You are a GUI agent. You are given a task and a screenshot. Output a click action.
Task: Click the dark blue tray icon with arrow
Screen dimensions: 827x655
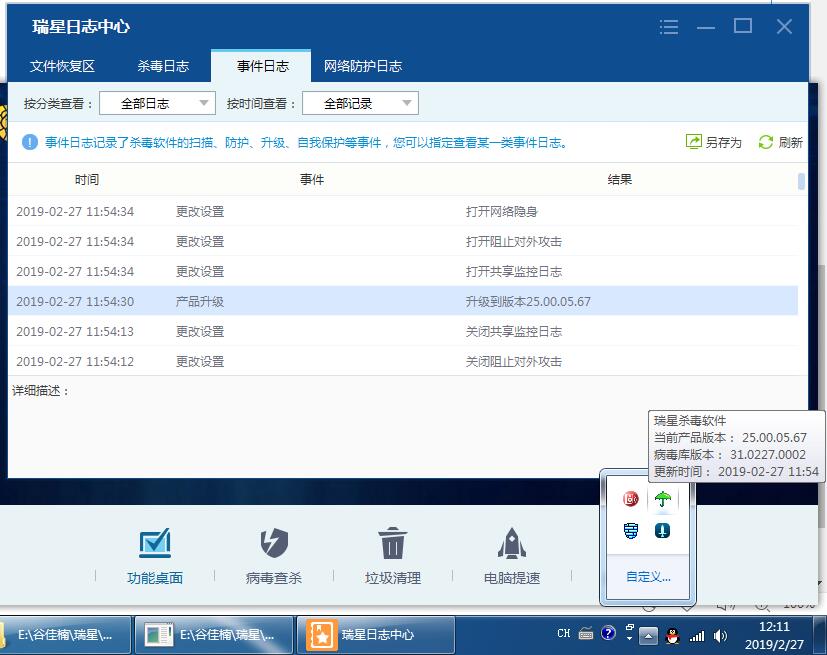662,530
